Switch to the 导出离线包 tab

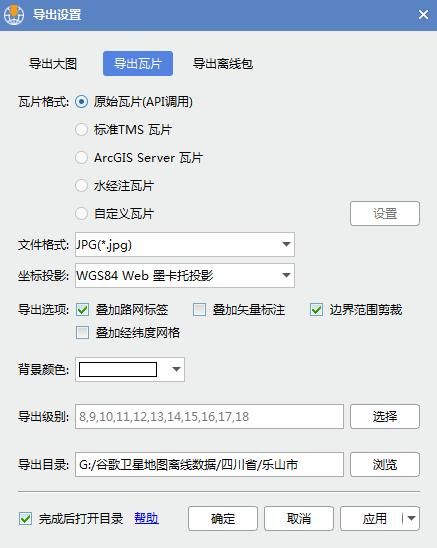tap(223, 64)
